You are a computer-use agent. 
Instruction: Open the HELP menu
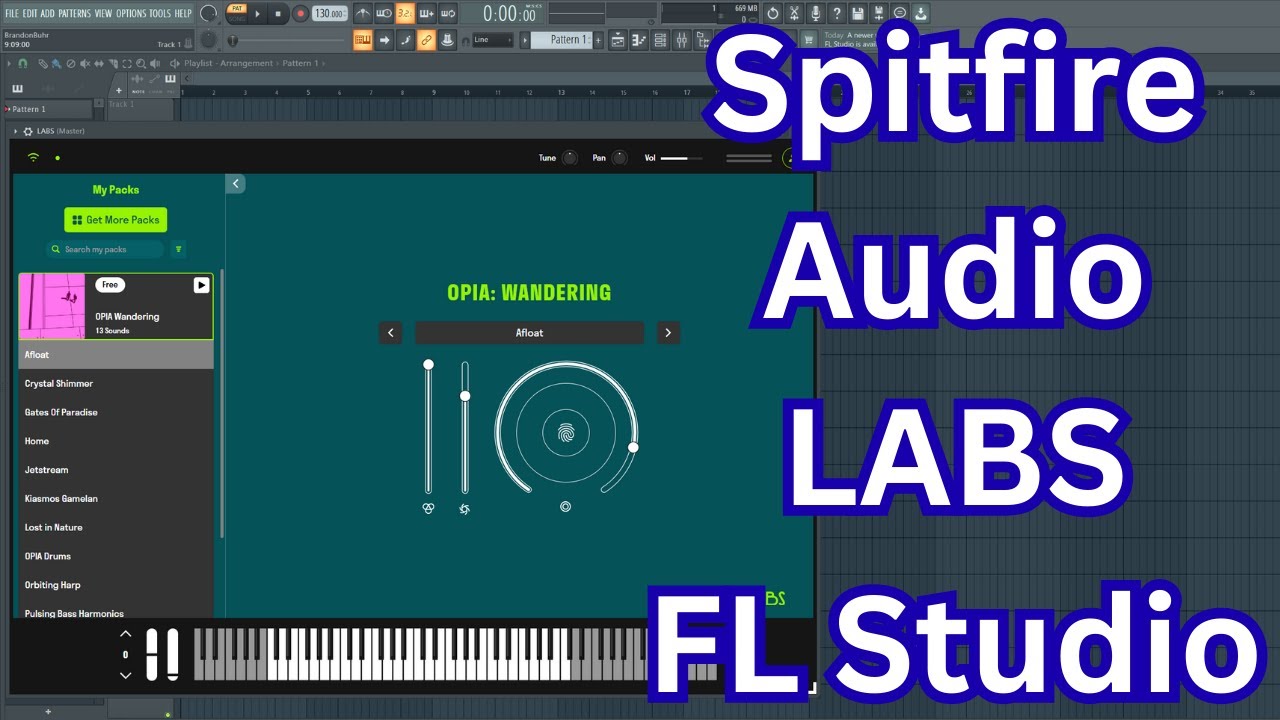pyautogui.click(x=183, y=13)
